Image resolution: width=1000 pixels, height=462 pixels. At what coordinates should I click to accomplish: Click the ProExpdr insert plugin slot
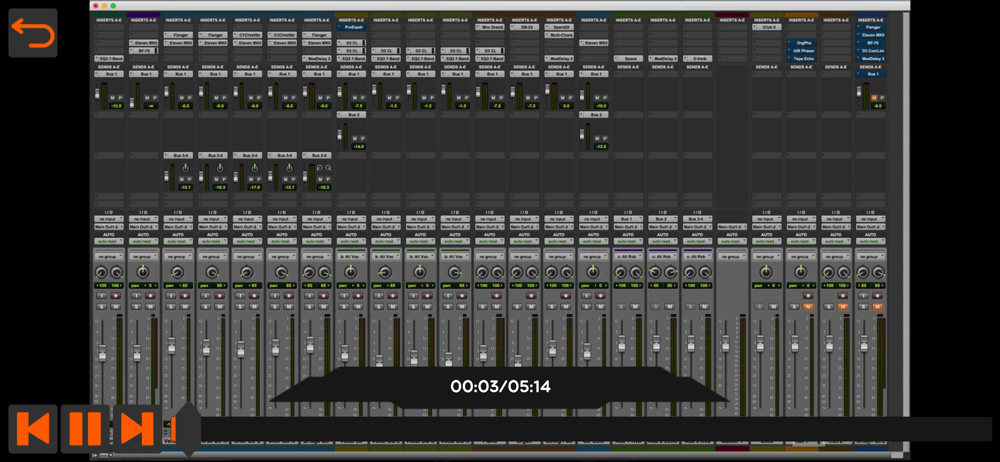point(351,28)
